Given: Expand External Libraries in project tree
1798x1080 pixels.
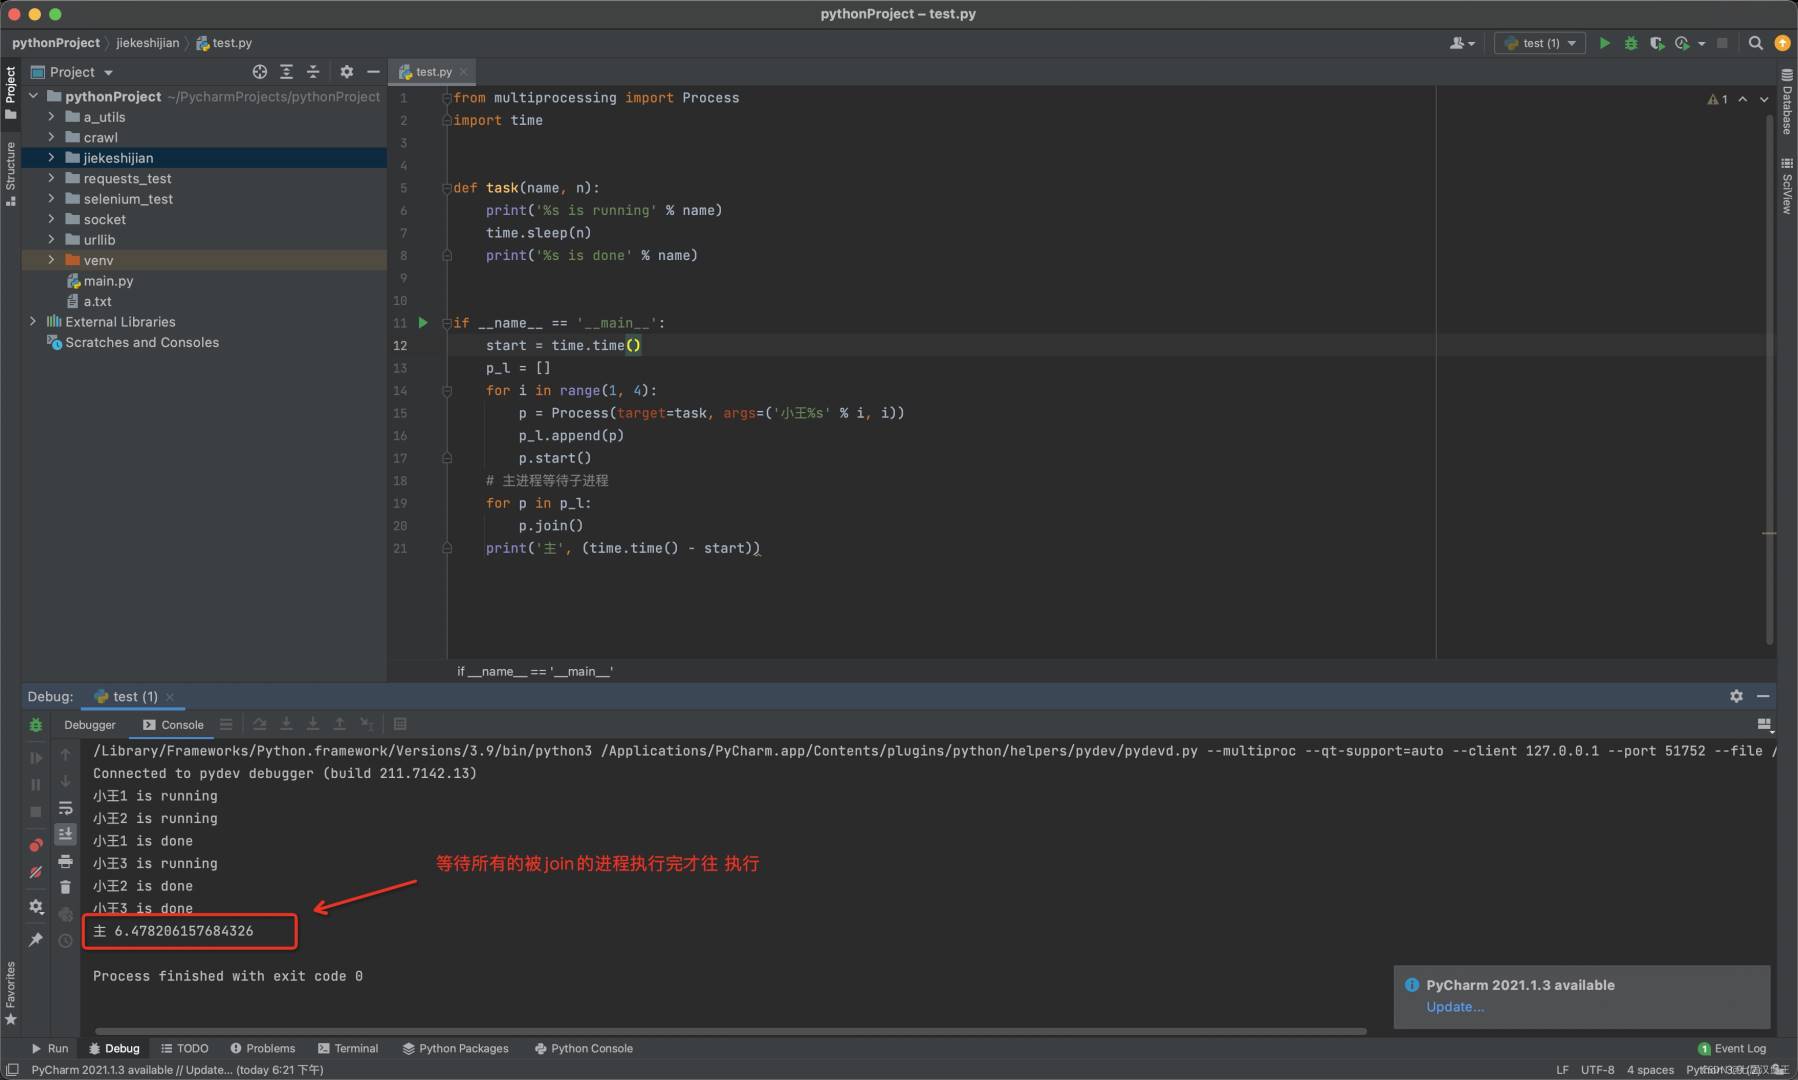Looking at the screenshot, I should [33, 322].
